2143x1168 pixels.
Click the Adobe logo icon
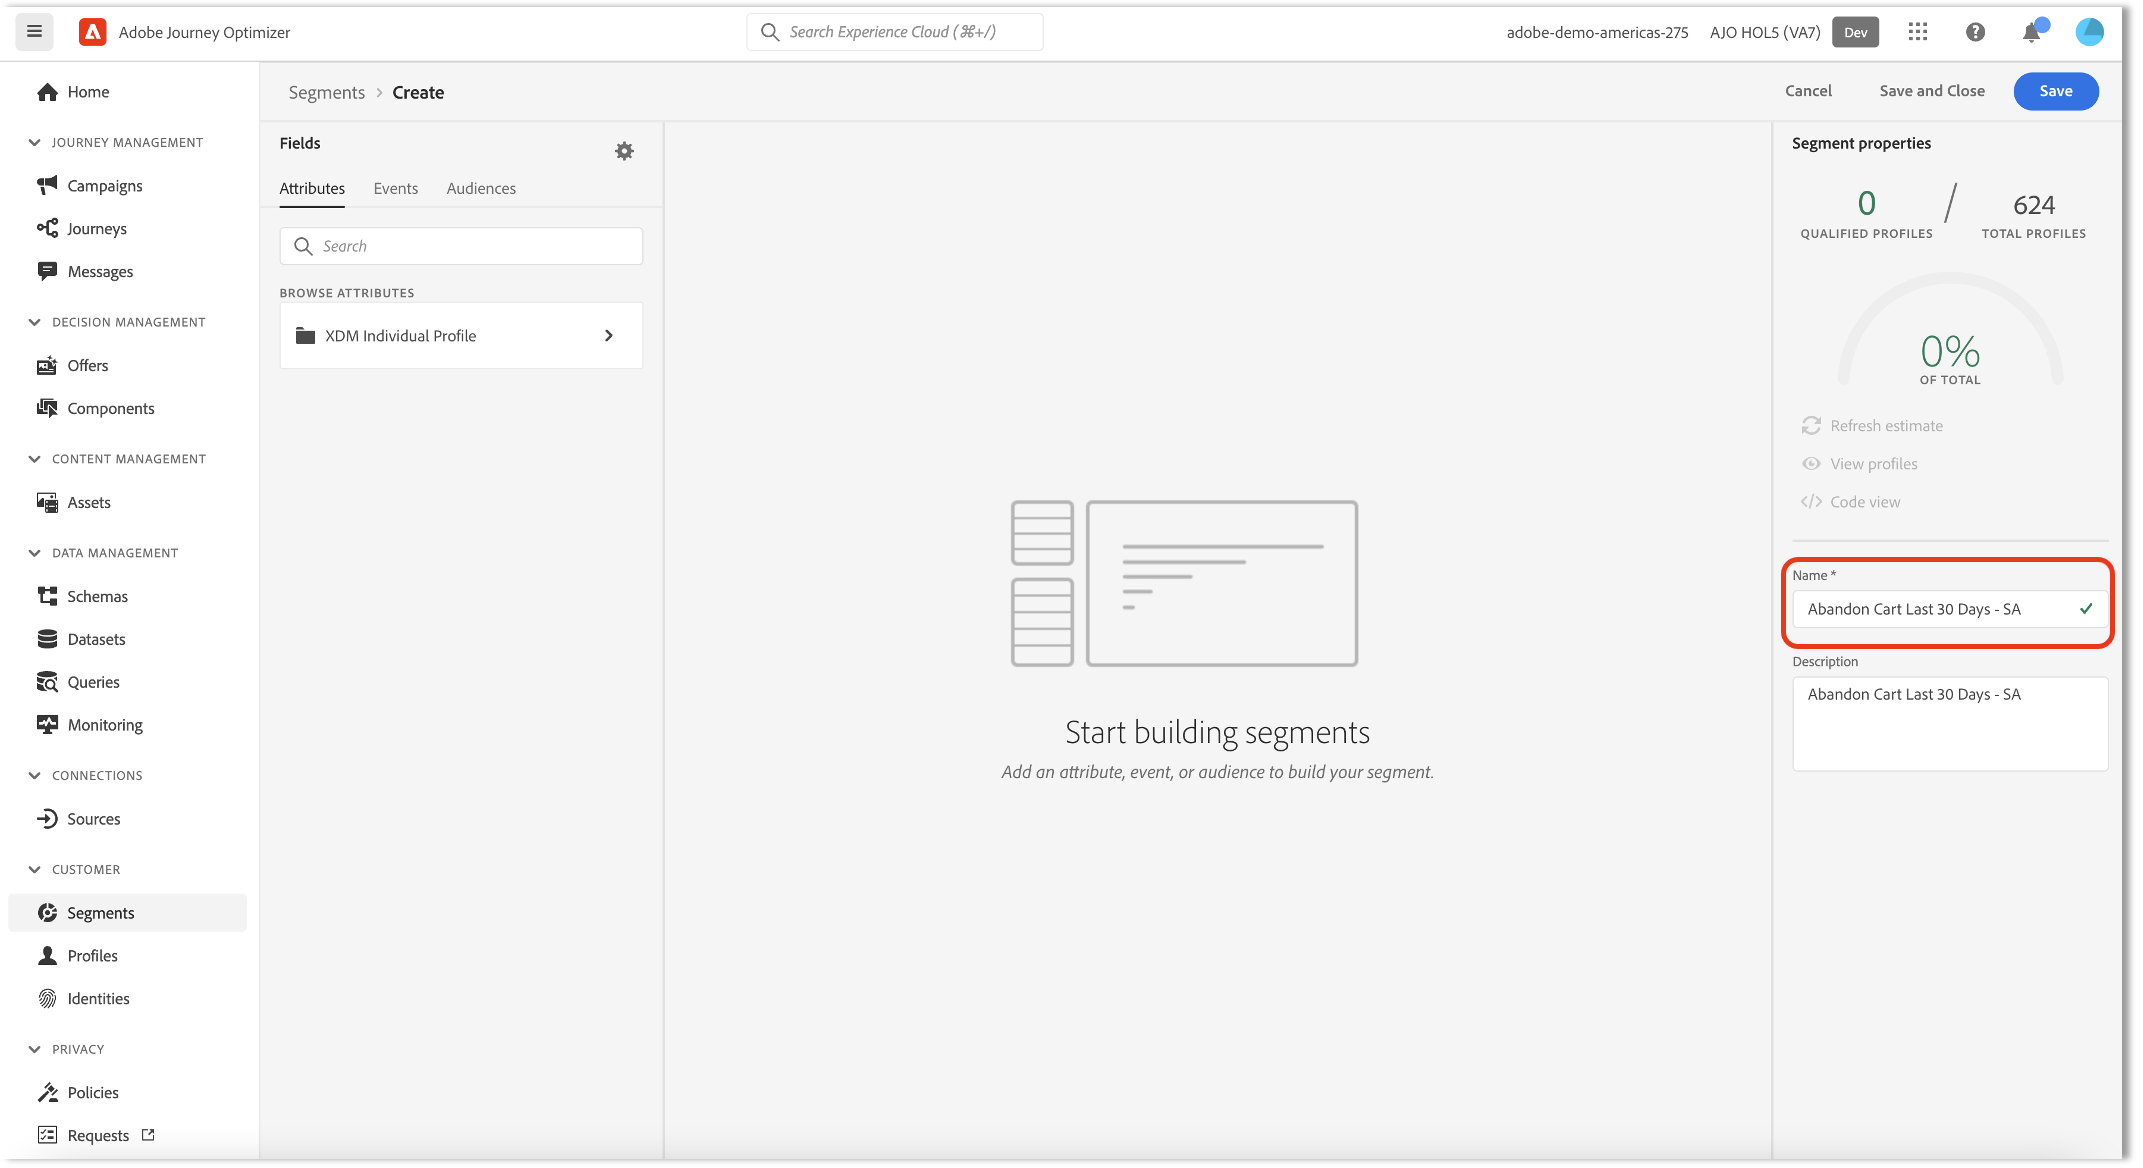(x=93, y=32)
